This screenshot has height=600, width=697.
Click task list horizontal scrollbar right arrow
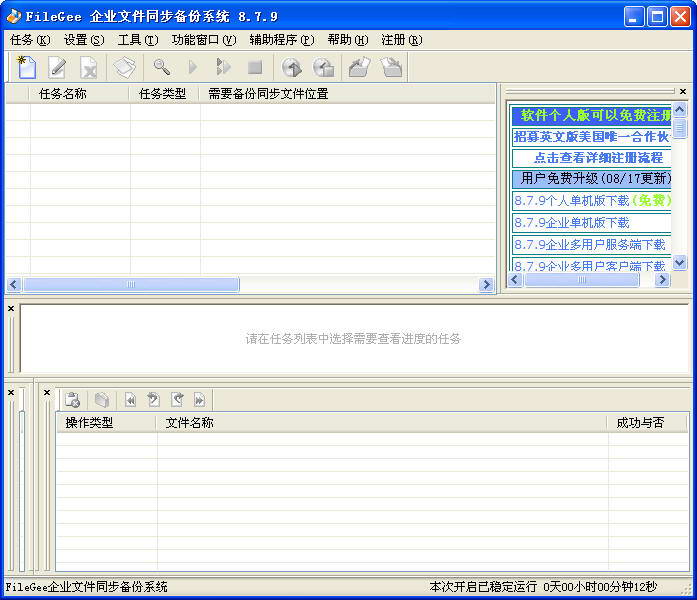(486, 284)
